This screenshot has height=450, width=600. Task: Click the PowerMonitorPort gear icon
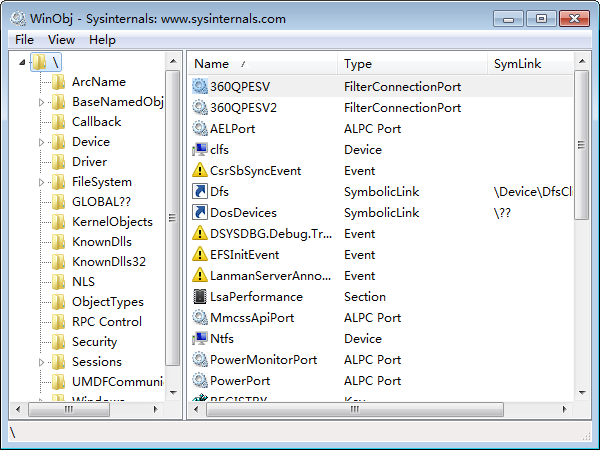(200, 360)
